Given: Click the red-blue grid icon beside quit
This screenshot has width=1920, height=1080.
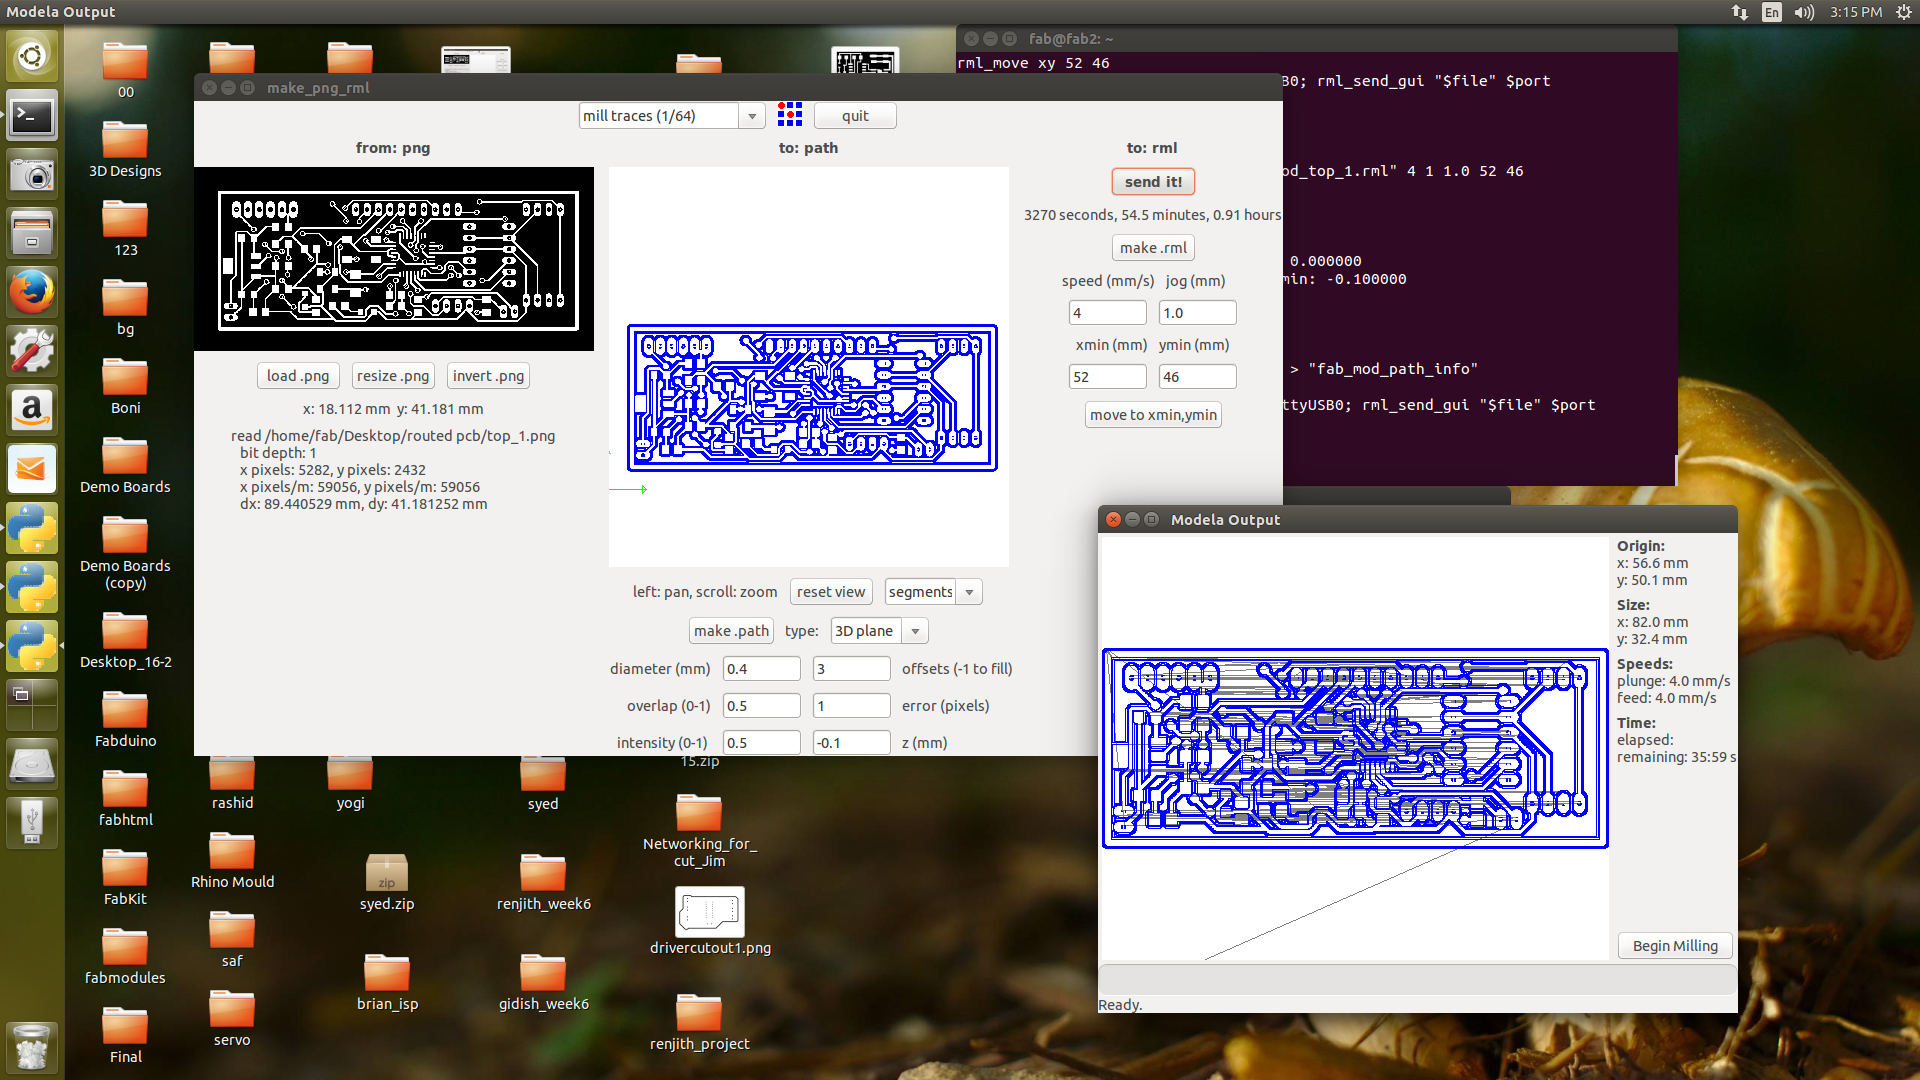Looking at the screenshot, I should click(x=789, y=115).
